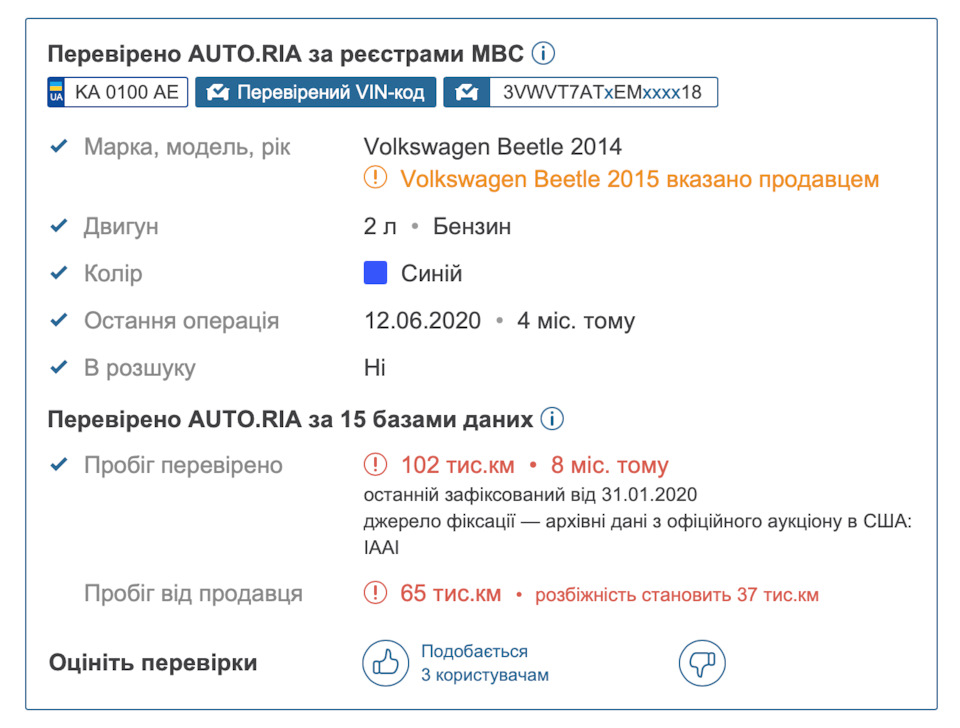Click checkmark next to Марка, модель, рік
The width and height of the screenshot is (960, 728).
coord(59,147)
